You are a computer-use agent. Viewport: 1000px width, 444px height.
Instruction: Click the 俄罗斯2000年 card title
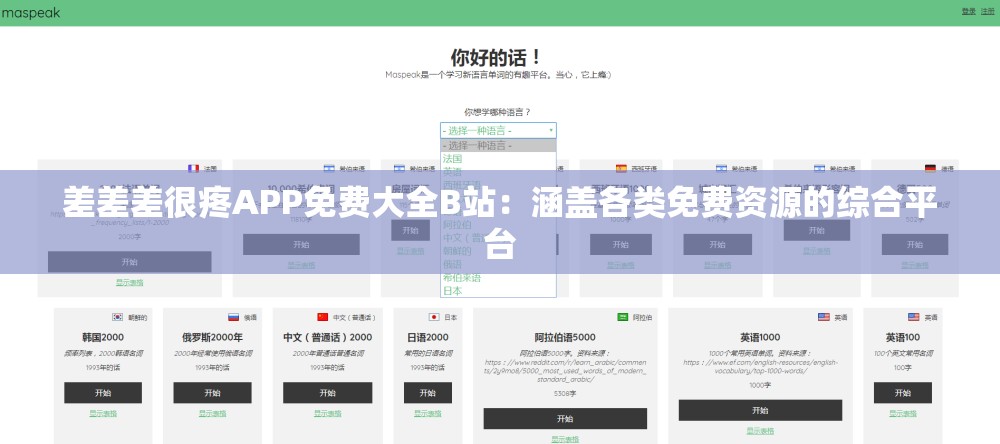212,337
